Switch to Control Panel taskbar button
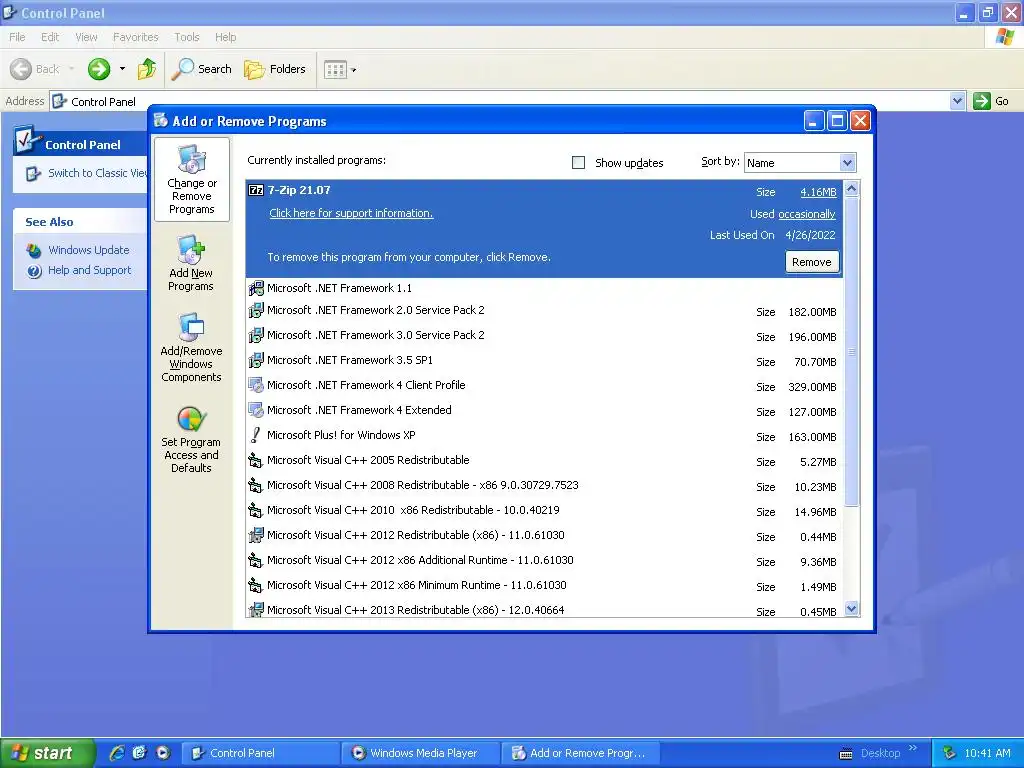1024x768 pixels. point(260,753)
